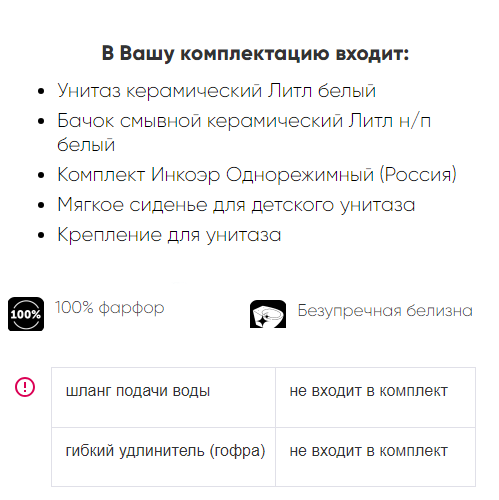
Task: Select 'Мягкое сиденье для детского унитаза' item
Action: click(236, 204)
